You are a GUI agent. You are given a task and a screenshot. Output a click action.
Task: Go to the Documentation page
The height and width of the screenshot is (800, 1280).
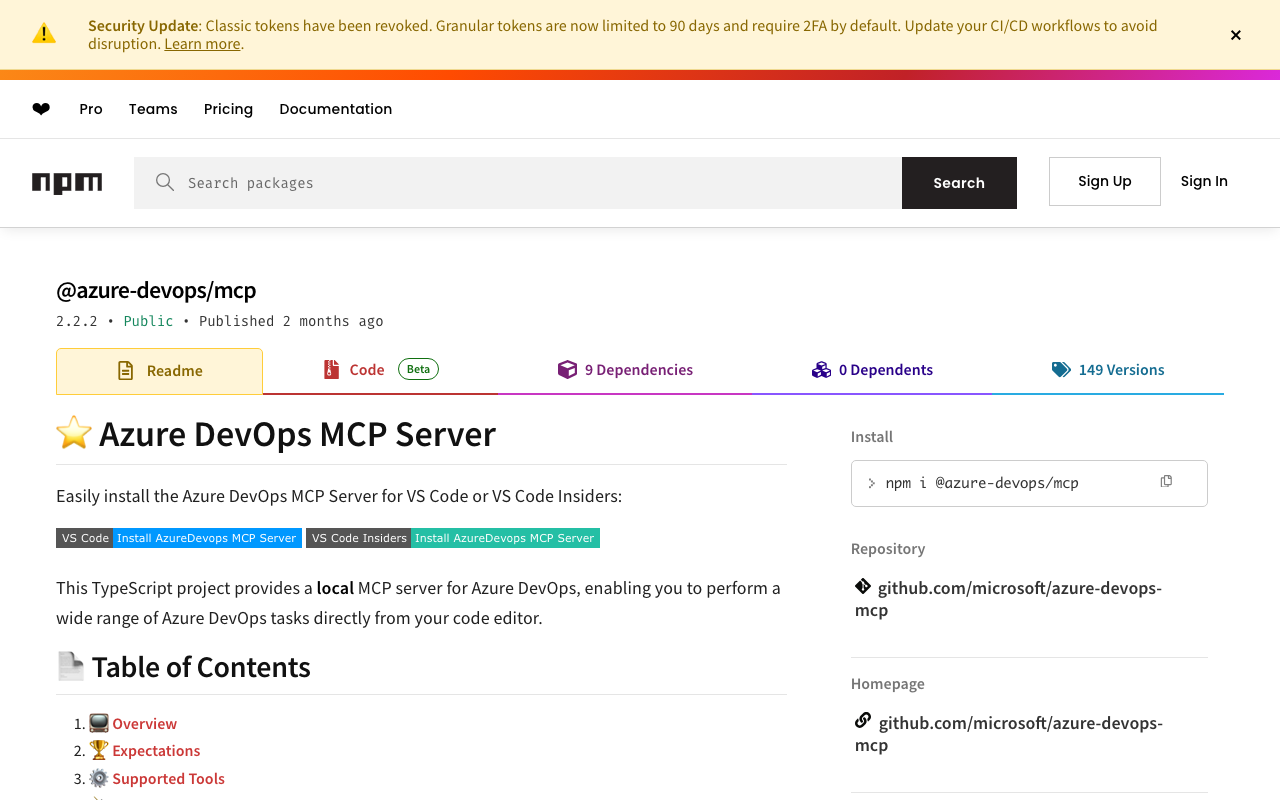tap(335, 109)
